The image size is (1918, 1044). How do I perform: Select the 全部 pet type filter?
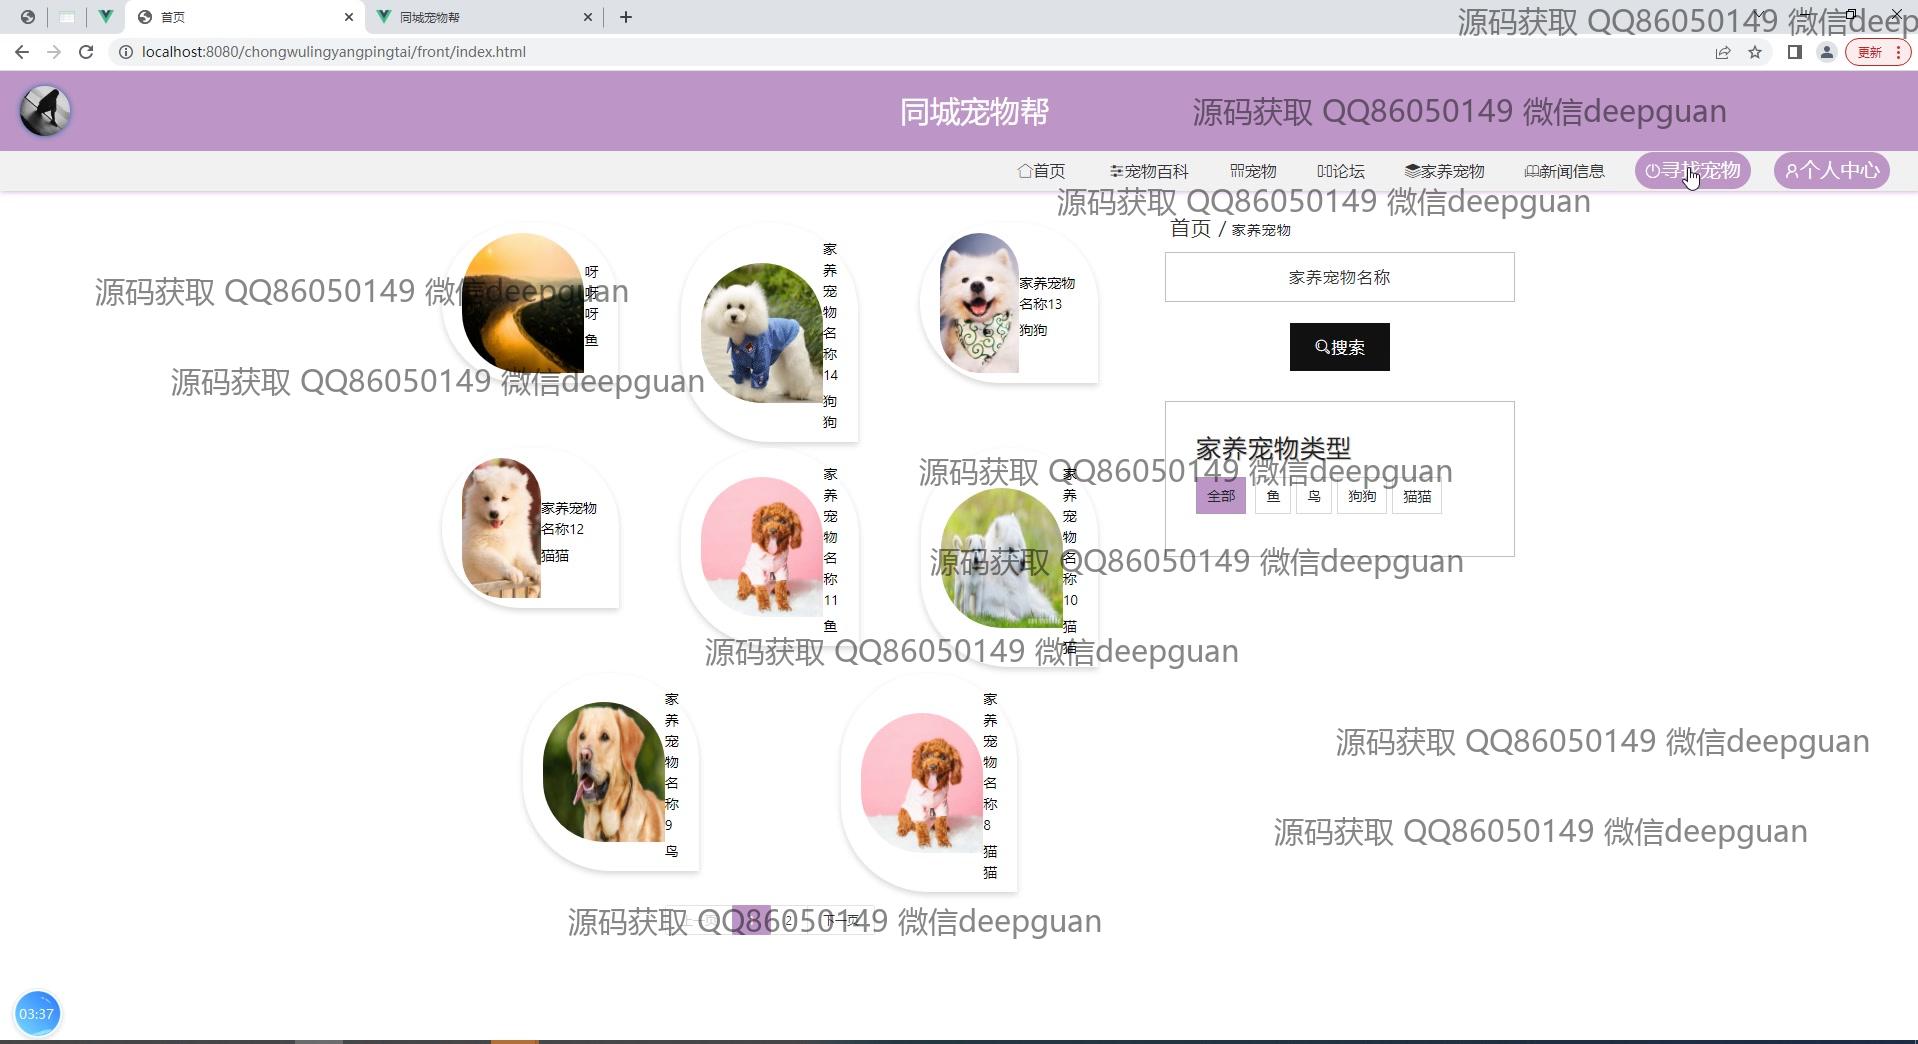pos(1220,496)
